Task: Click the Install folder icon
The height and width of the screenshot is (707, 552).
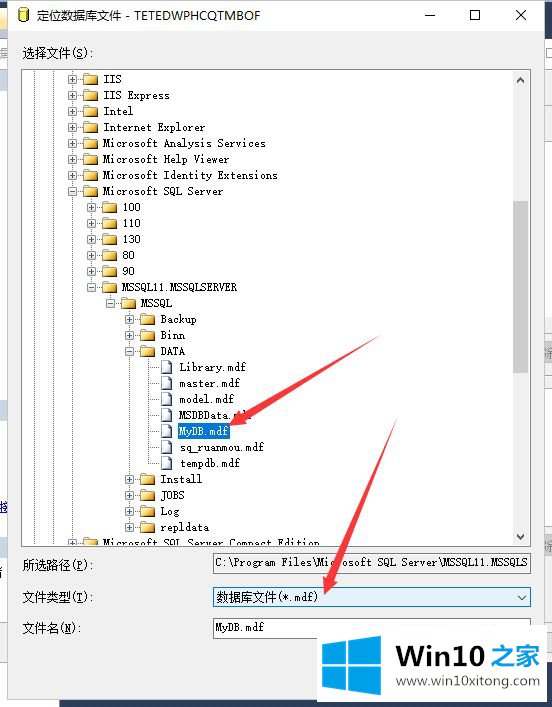Action: (x=147, y=479)
